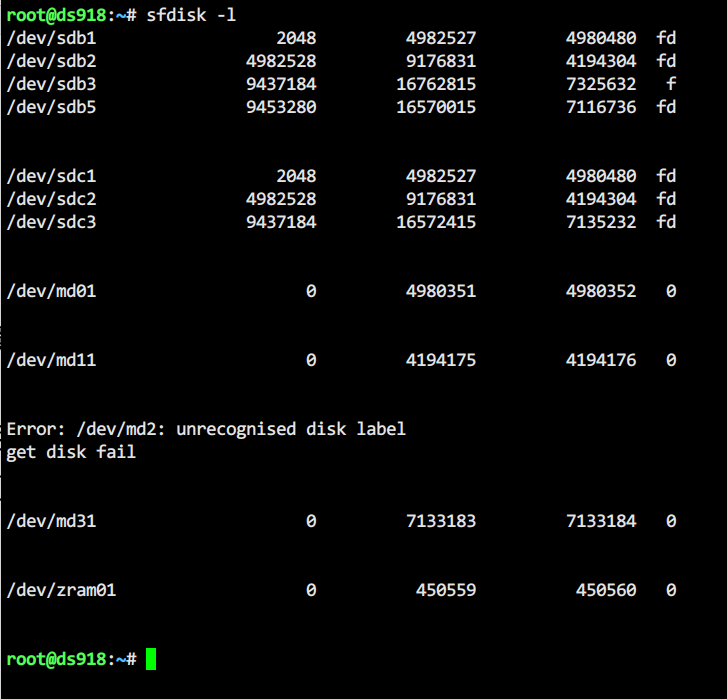Click the 'get disk fail' message
Screen dimensions: 727x699
[71, 452]
